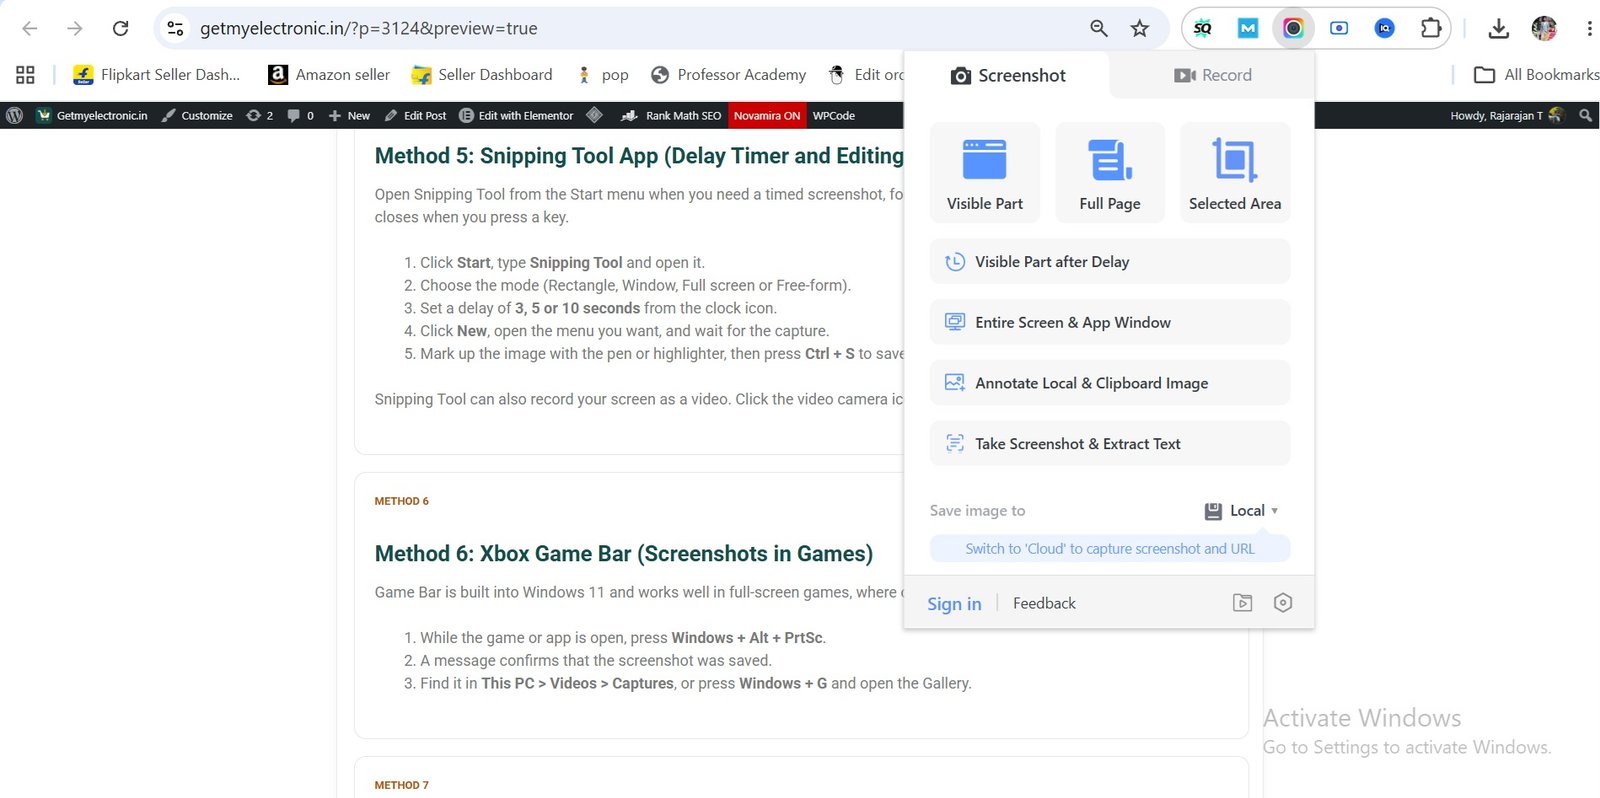Image resolution: width=1600 pixels, height=798 pixels.
Task: Click the Switch to 'Cloud' link
Action: (1110, 549)
